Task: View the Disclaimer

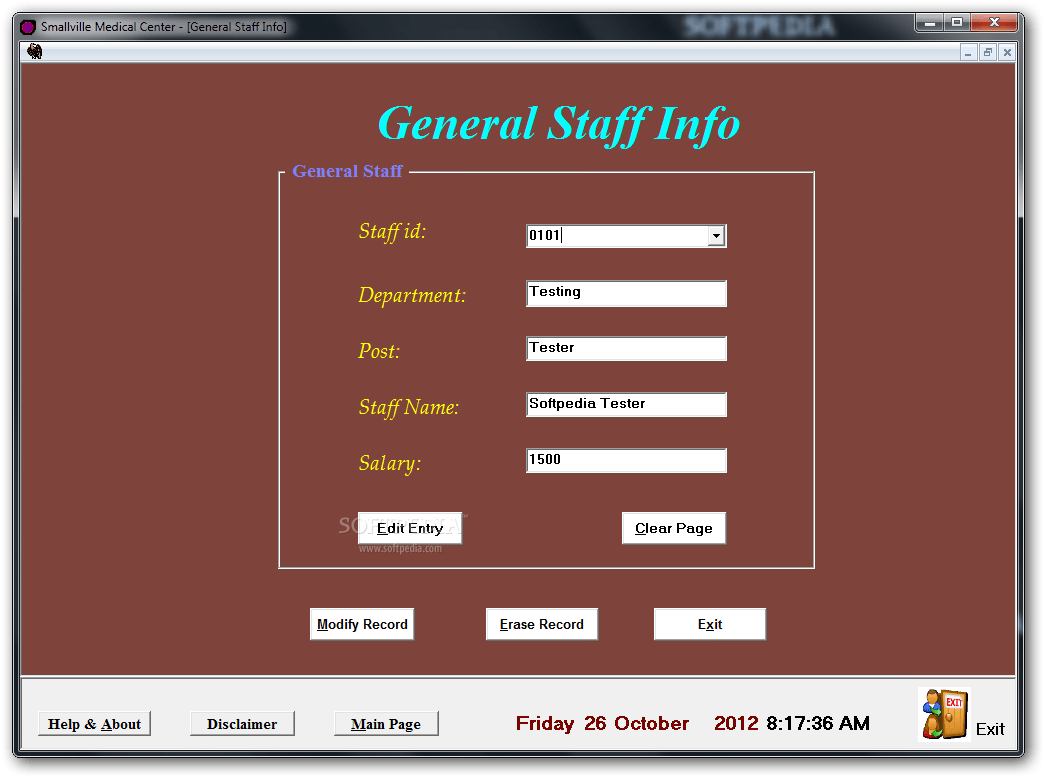Action: 242,722
